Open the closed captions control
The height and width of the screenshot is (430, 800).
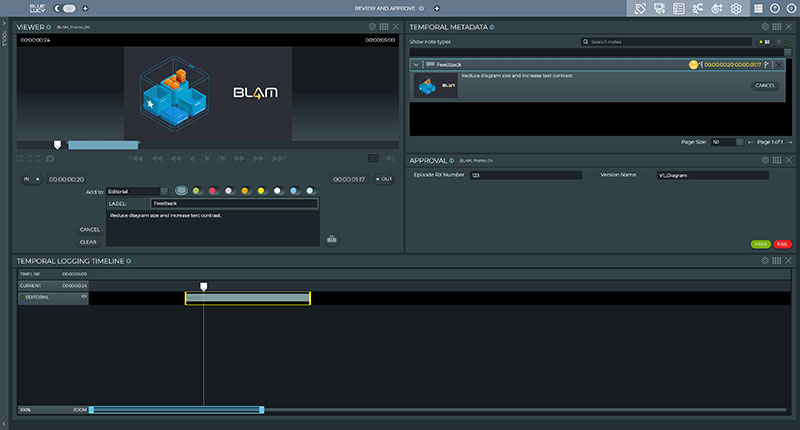(x=374, y=158)
